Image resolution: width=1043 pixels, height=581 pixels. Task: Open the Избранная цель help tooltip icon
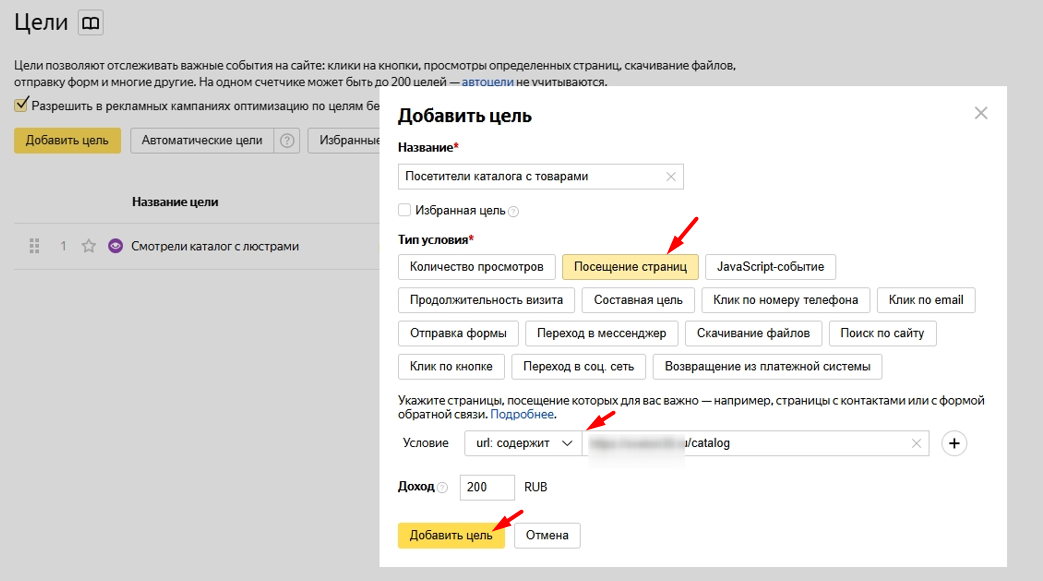point(513,212)
